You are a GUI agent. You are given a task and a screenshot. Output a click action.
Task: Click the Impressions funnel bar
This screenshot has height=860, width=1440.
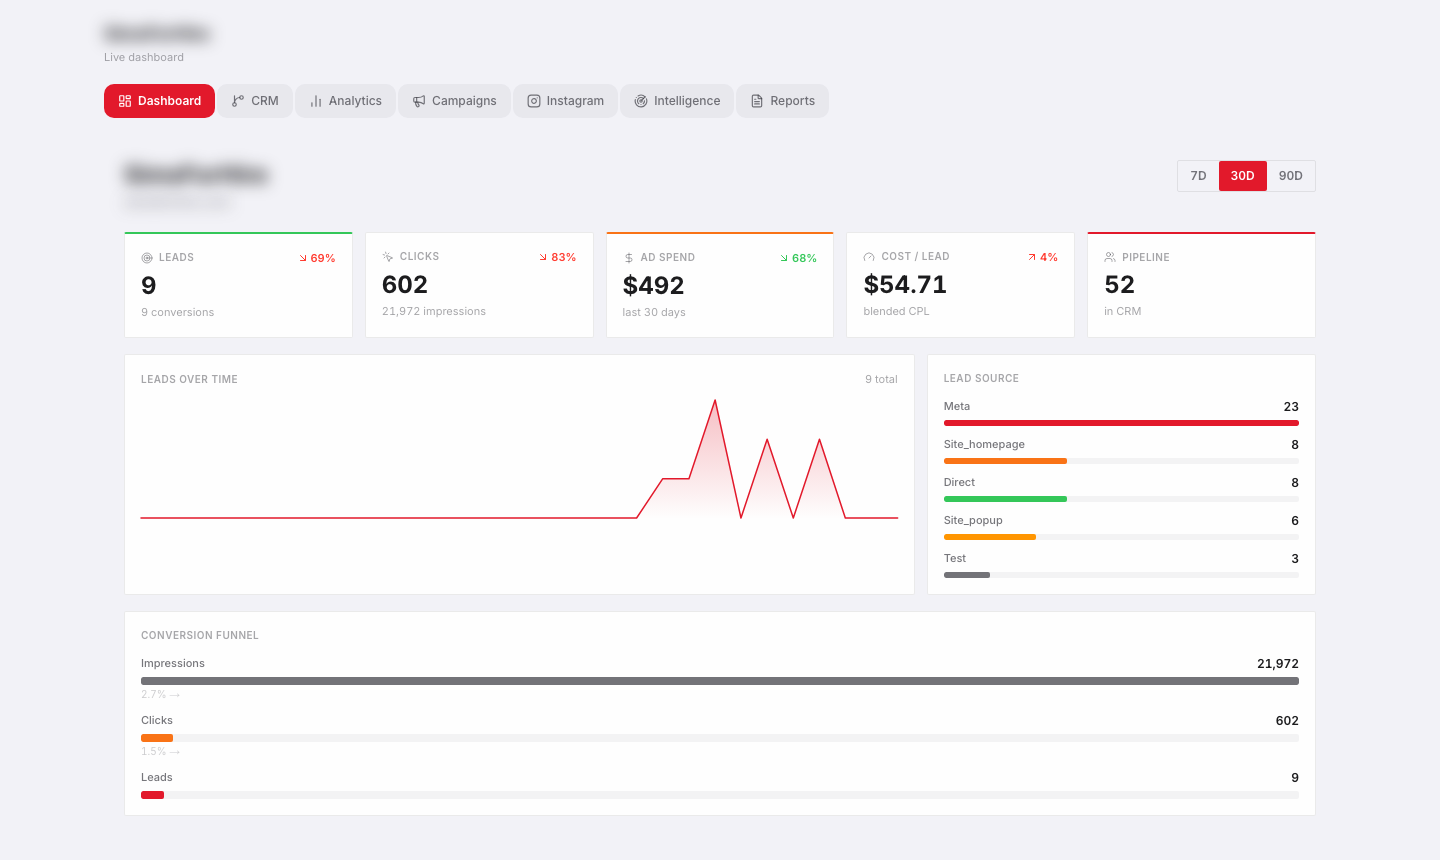[x=720, y=681]
